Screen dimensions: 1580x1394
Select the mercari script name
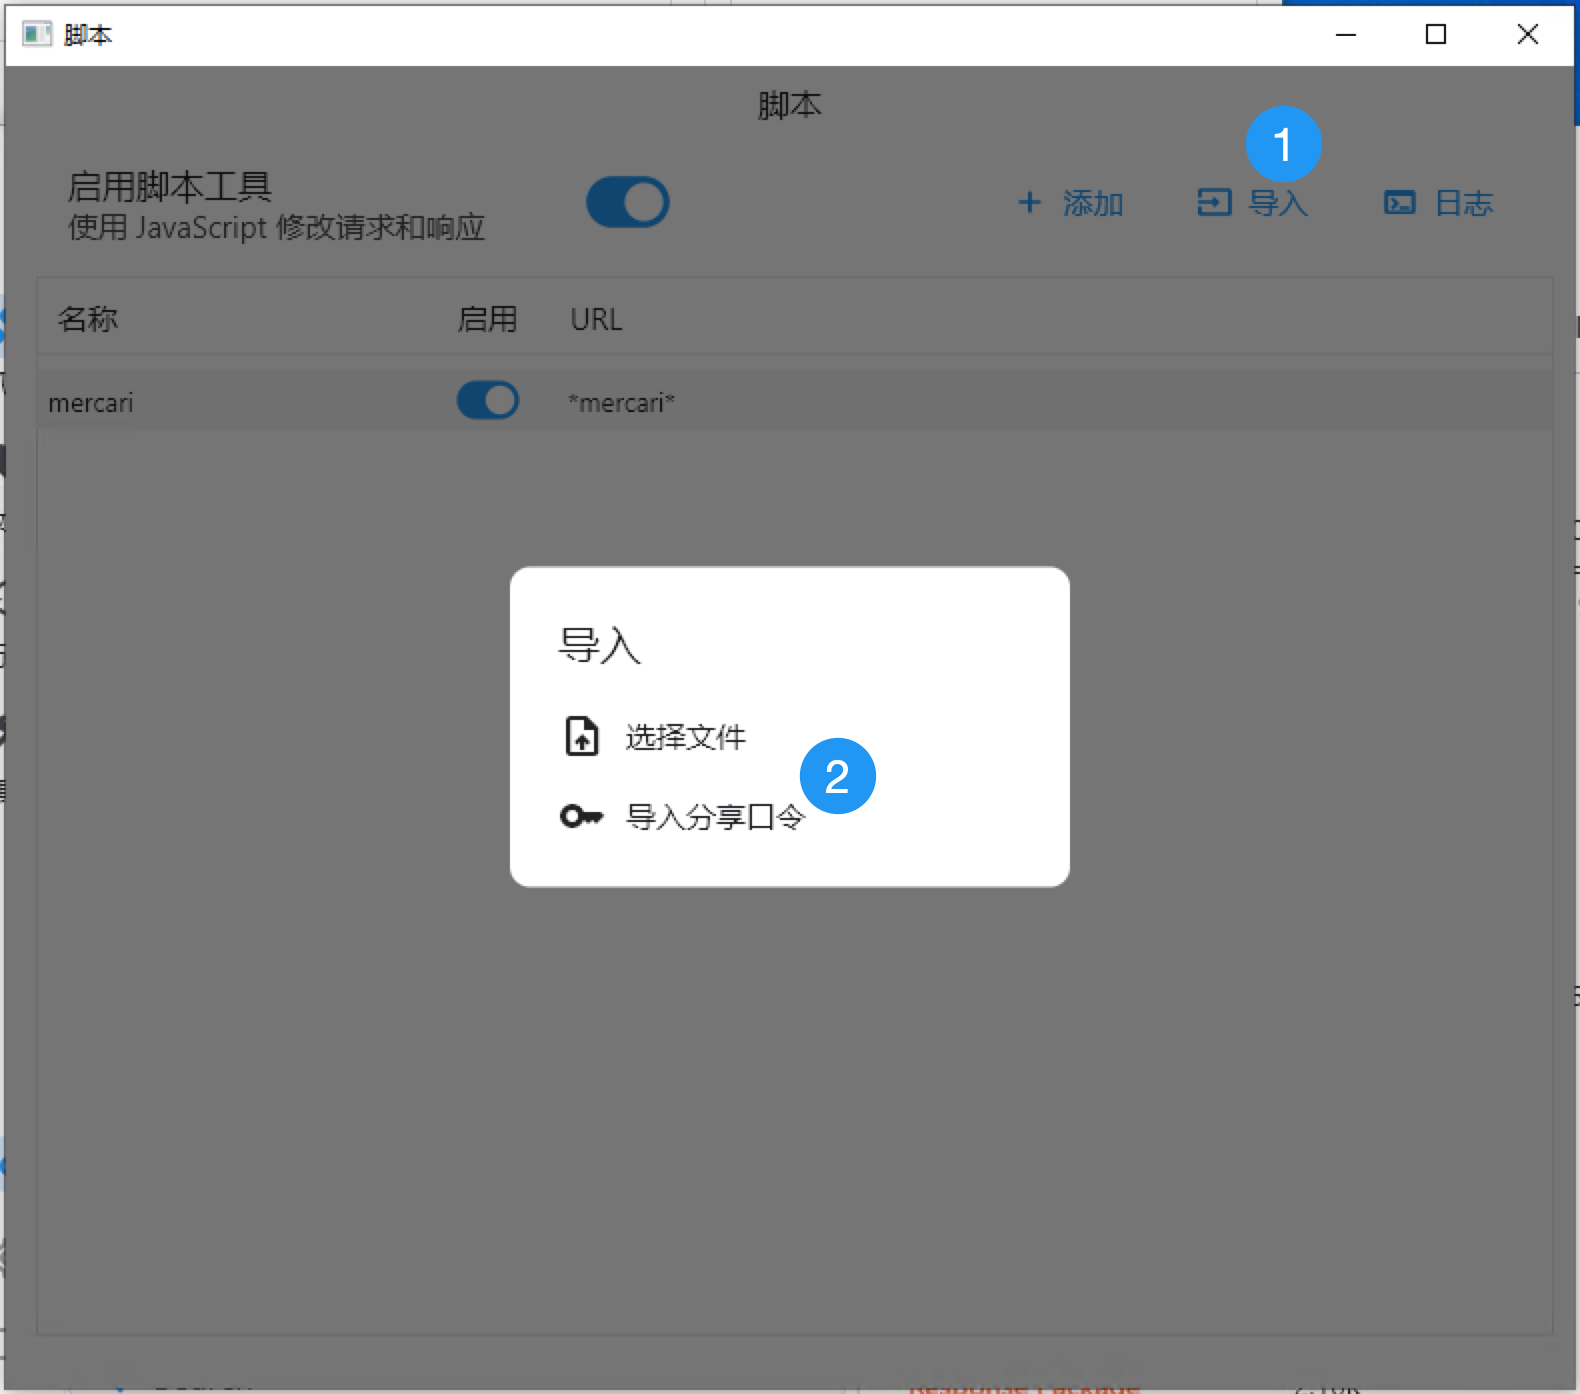(x=91, y=403)
